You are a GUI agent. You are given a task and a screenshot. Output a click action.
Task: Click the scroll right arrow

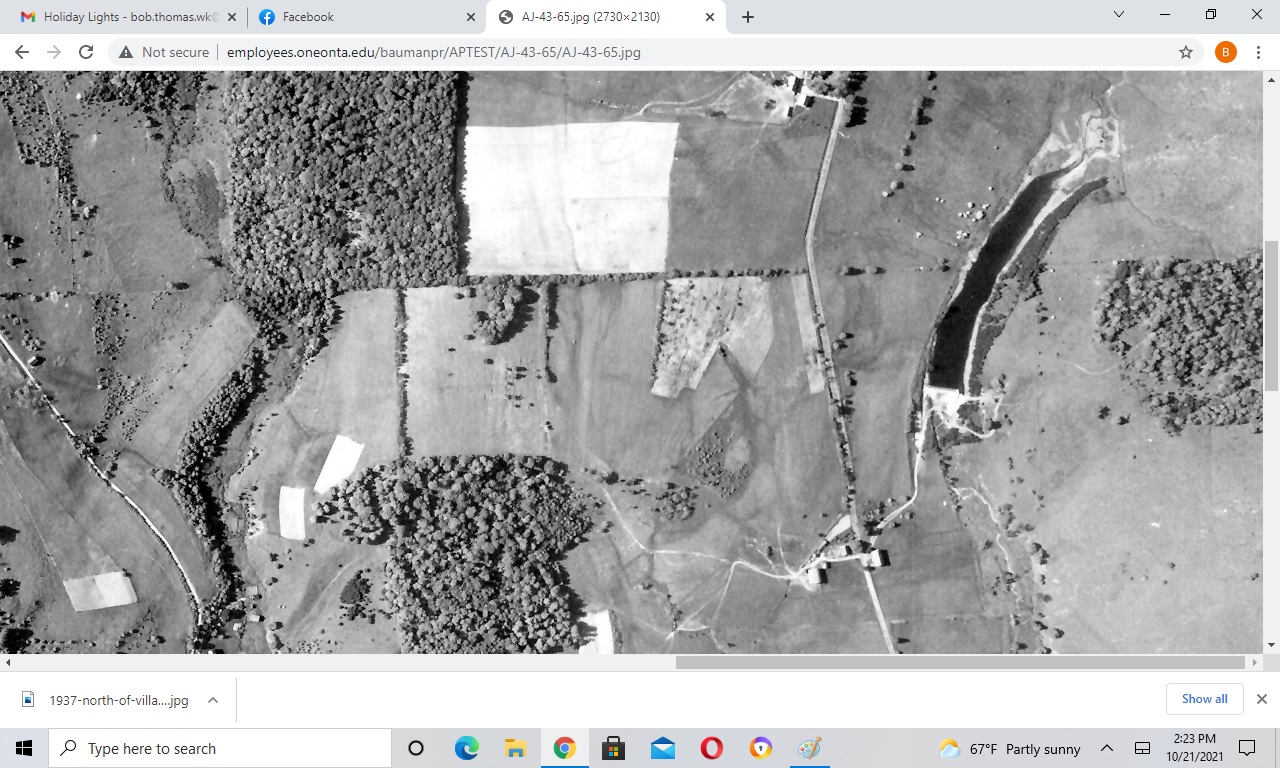point(1256,662)
